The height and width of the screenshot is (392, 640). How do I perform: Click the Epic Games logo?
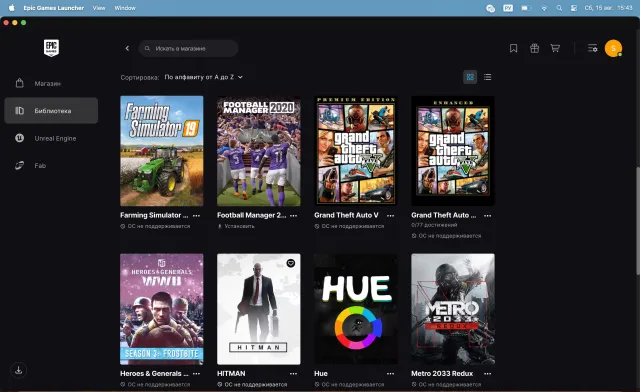click(51, 48)
